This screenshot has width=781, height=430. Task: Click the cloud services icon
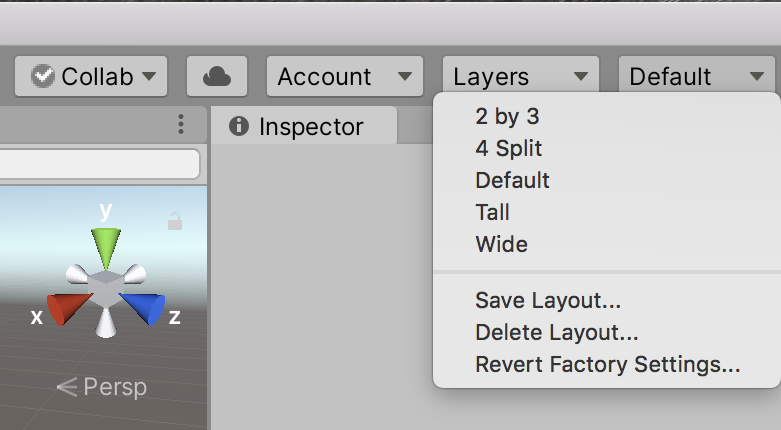[217, 76]
